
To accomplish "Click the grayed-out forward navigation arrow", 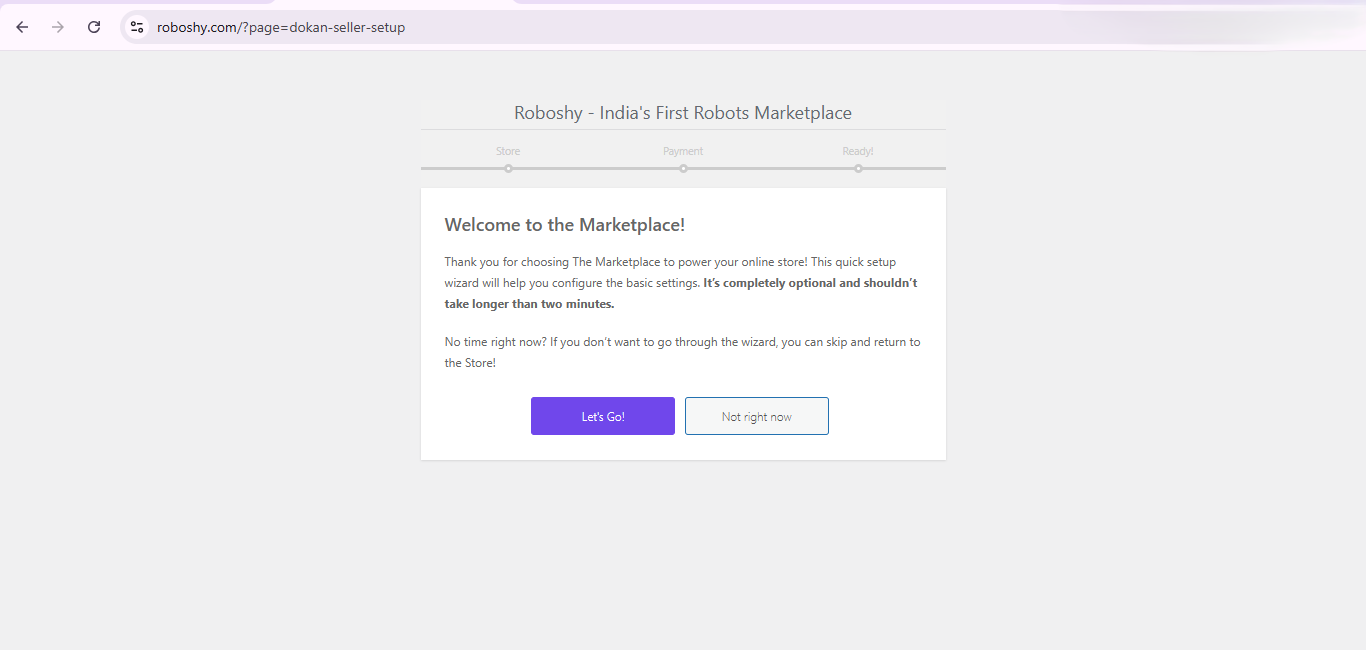I will (58, 27).
